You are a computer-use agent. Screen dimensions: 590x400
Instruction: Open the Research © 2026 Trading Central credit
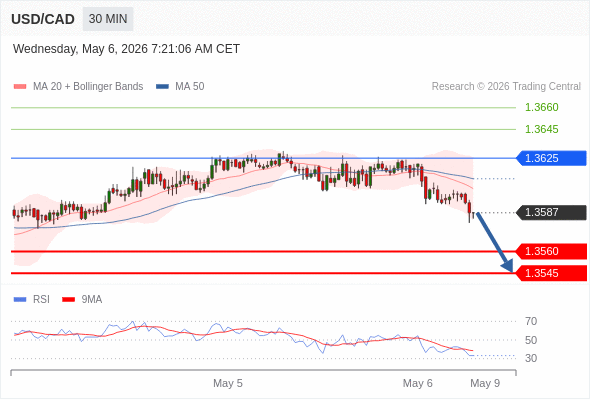click(506, 87)
